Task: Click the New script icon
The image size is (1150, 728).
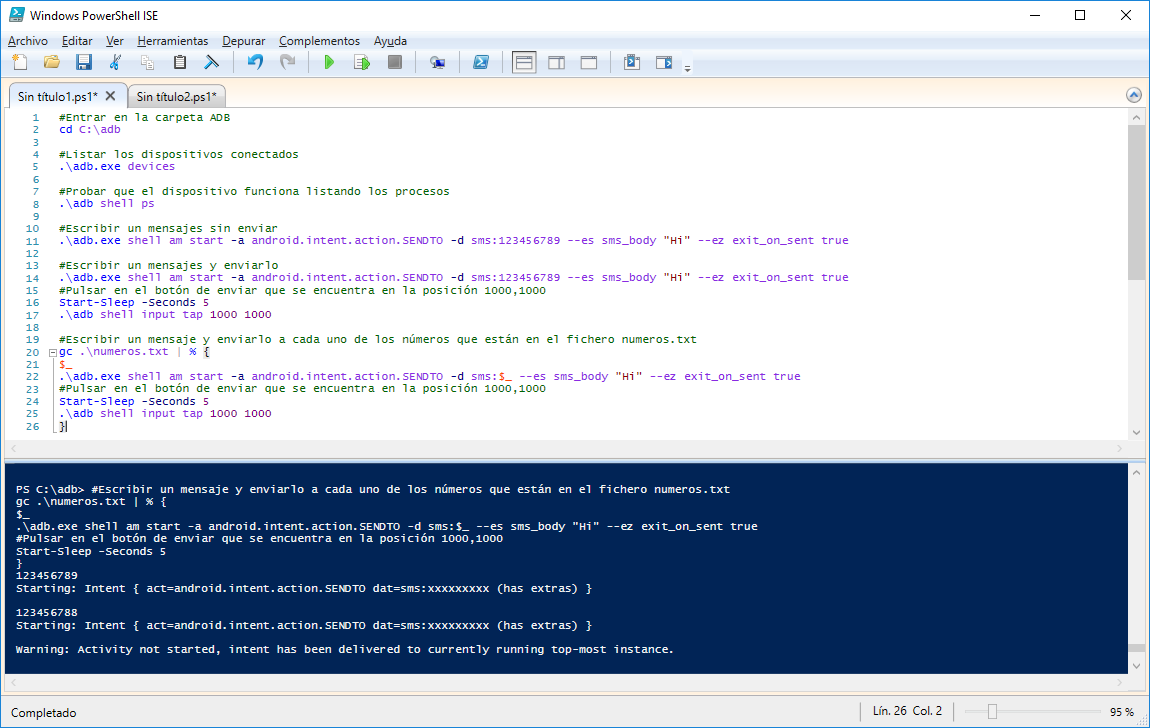Action: coord(20,62)
